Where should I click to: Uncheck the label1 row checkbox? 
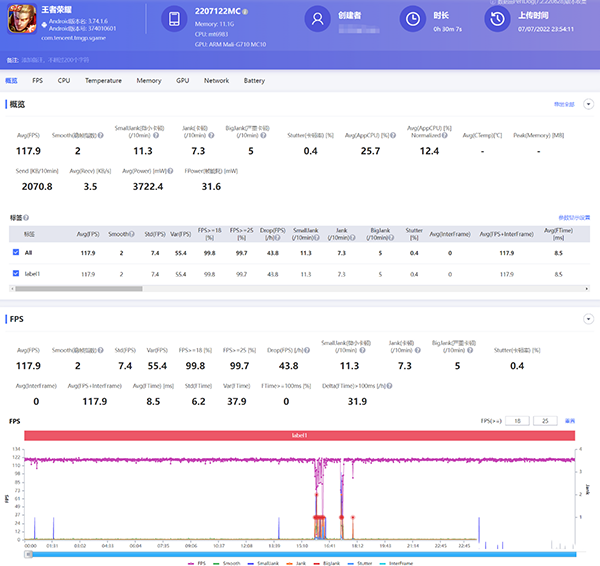tap(15, 273)
